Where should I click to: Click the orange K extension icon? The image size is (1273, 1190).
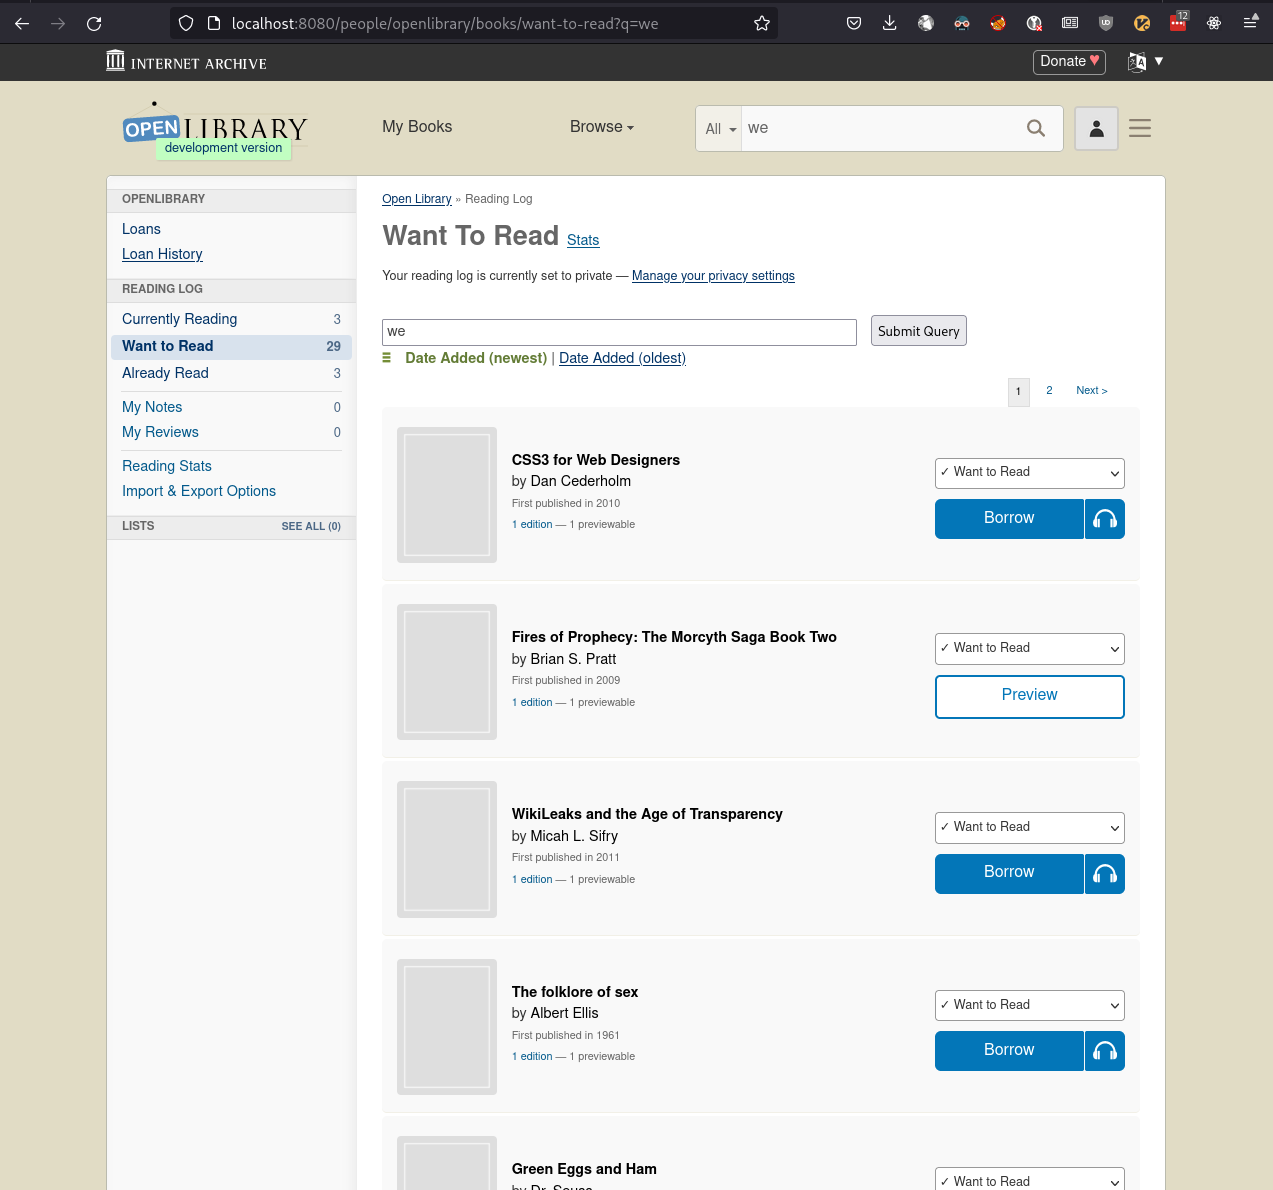[x=1142, y=23]
